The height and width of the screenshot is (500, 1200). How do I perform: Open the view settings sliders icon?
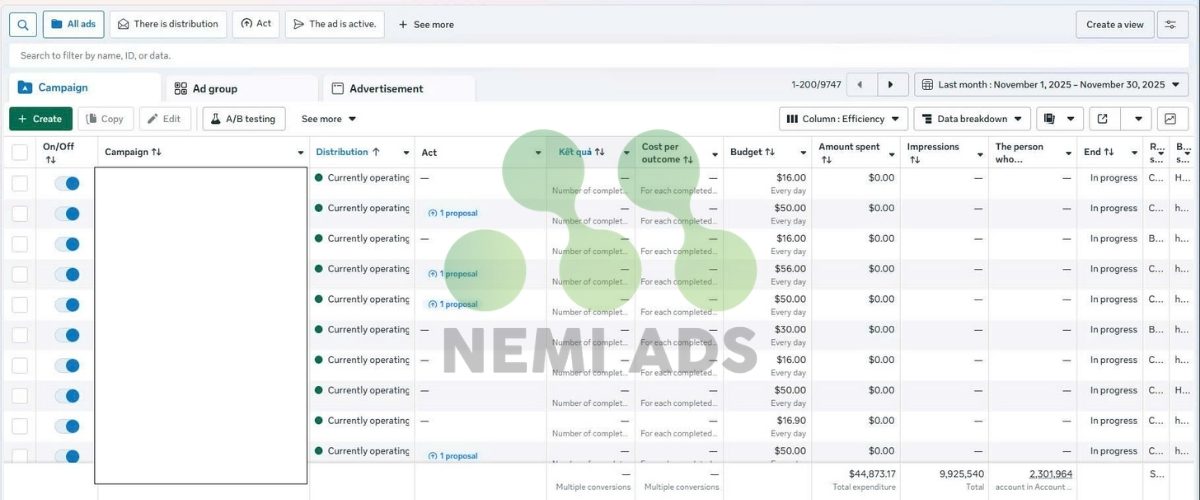tap(1172, 24)
